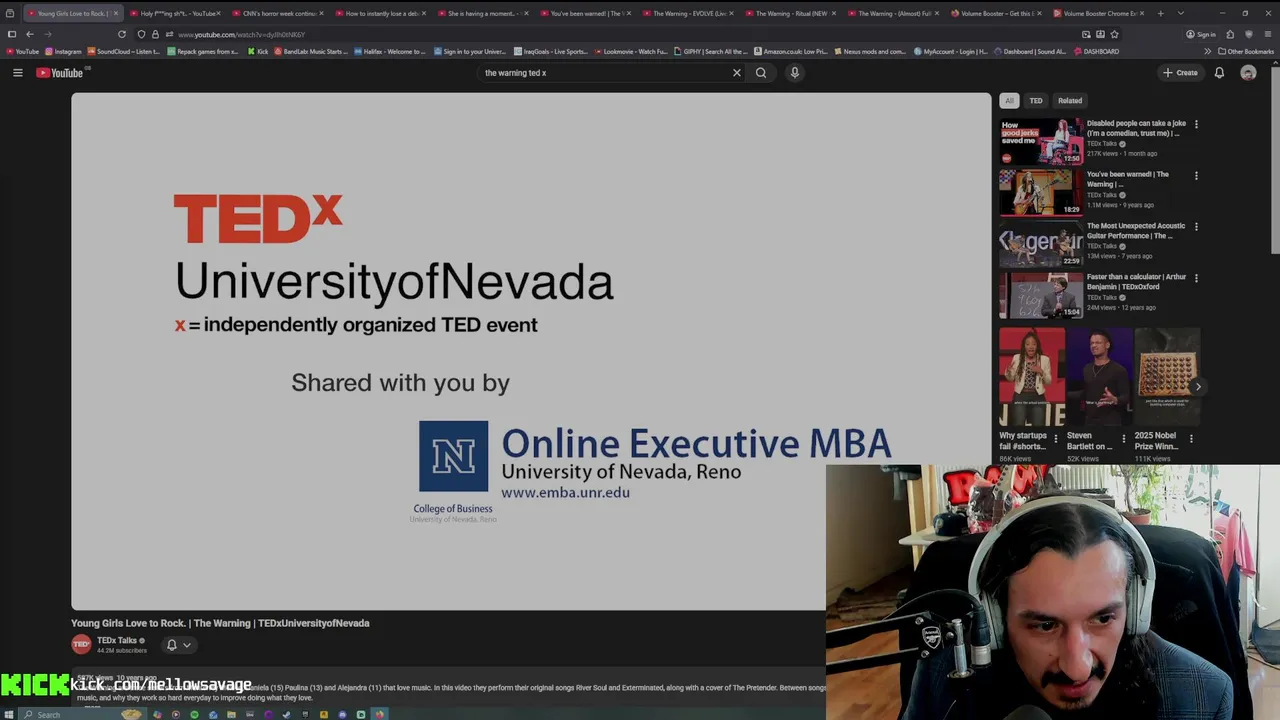The height and width of the screenshot is (720, 1280).
Task: Select the All filter chip
Action: [x=1009, y=101]
